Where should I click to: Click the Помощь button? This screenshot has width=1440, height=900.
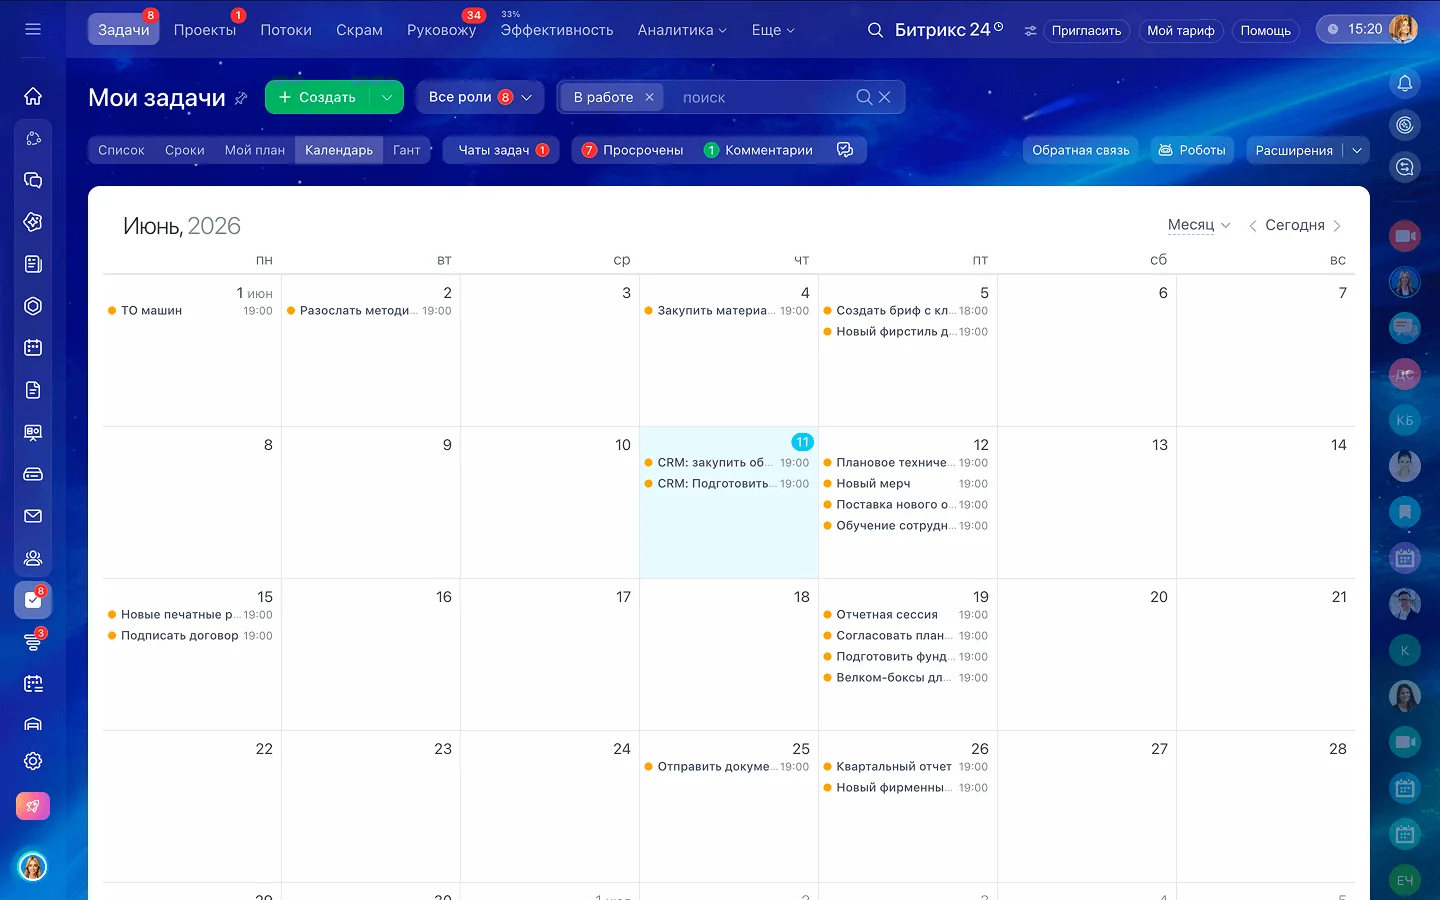1265,31
